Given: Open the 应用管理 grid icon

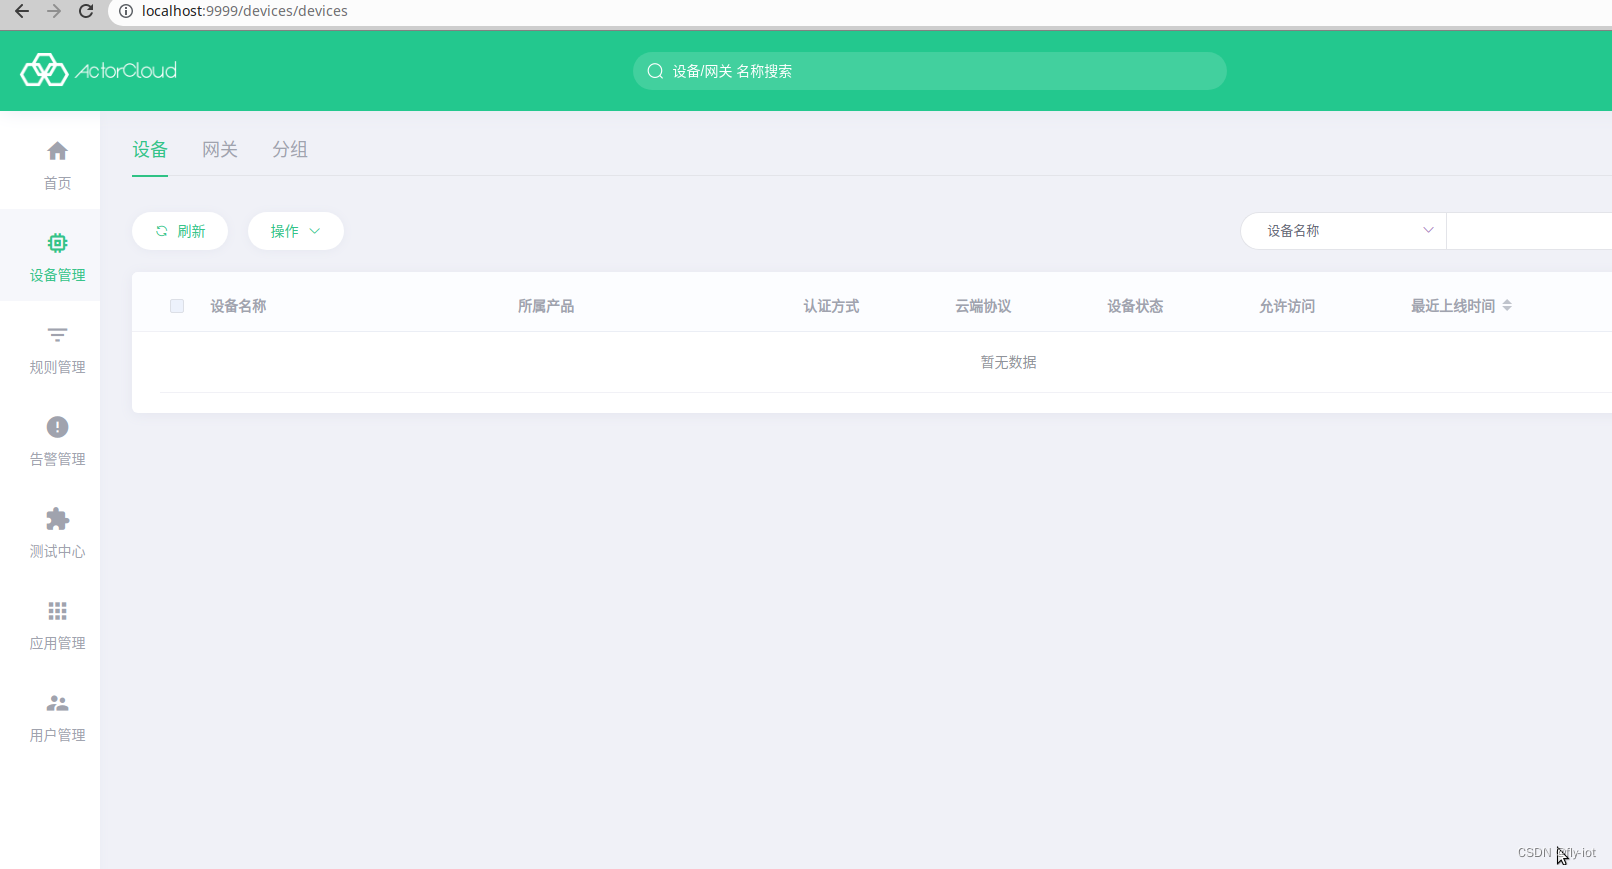Looking at the screenshot, I should (x=57, y=611).
